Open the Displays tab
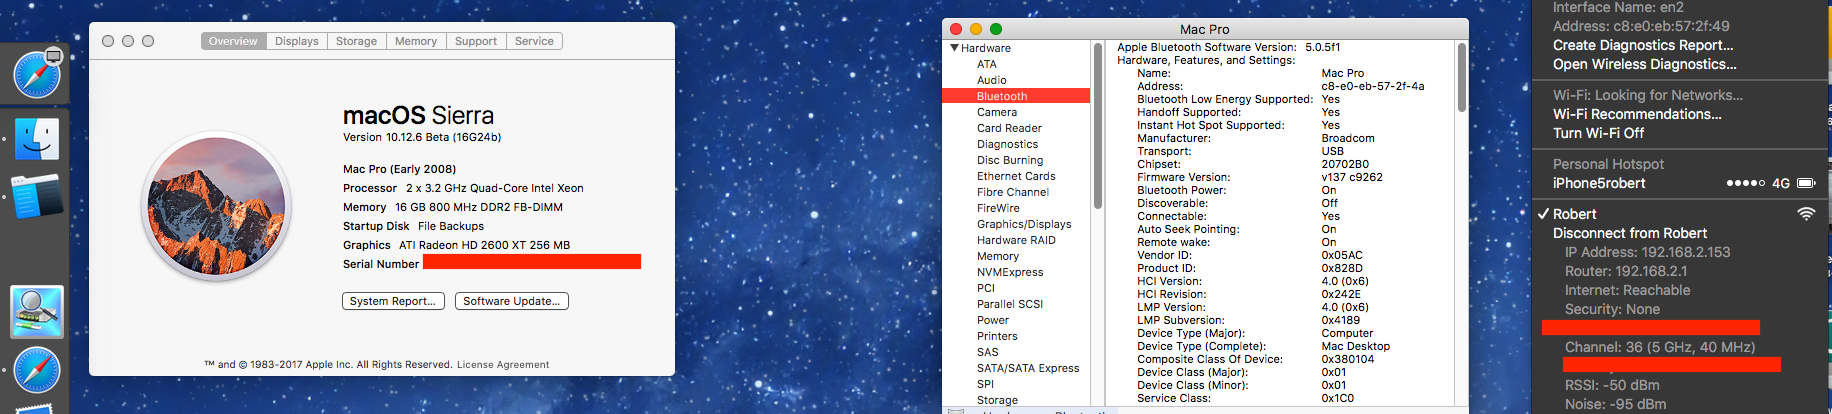Screen dimensions: 1832x414 coord(297,41)
